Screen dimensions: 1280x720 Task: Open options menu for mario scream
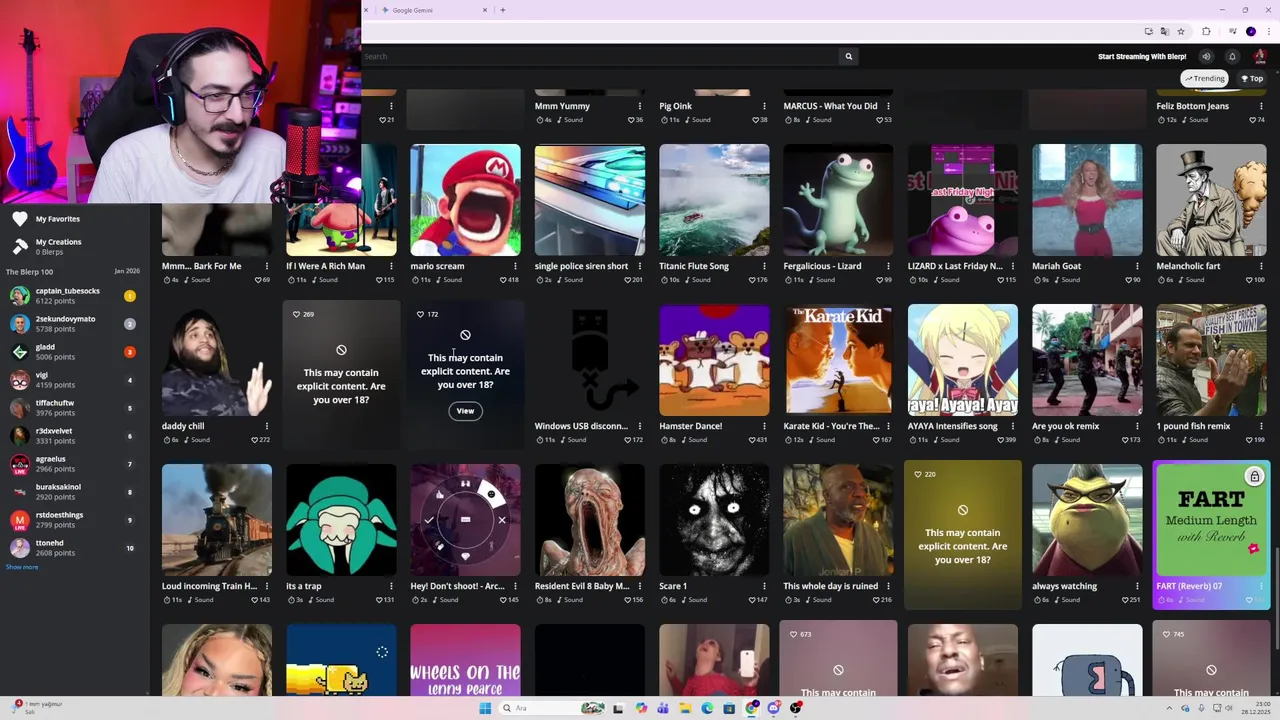coord(515,266)
